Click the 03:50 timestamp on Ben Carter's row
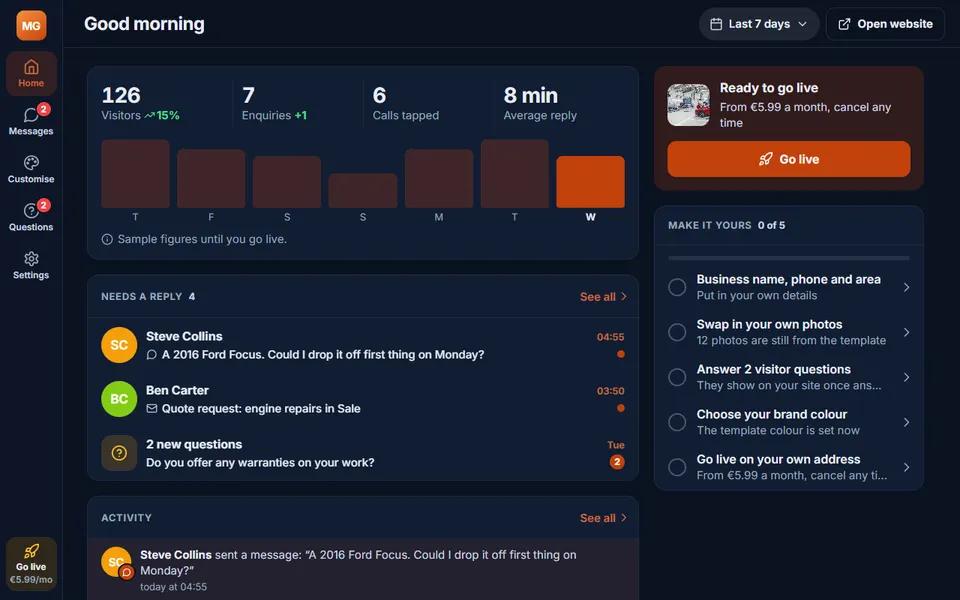960x600 pixels. (x=610, y=391)
